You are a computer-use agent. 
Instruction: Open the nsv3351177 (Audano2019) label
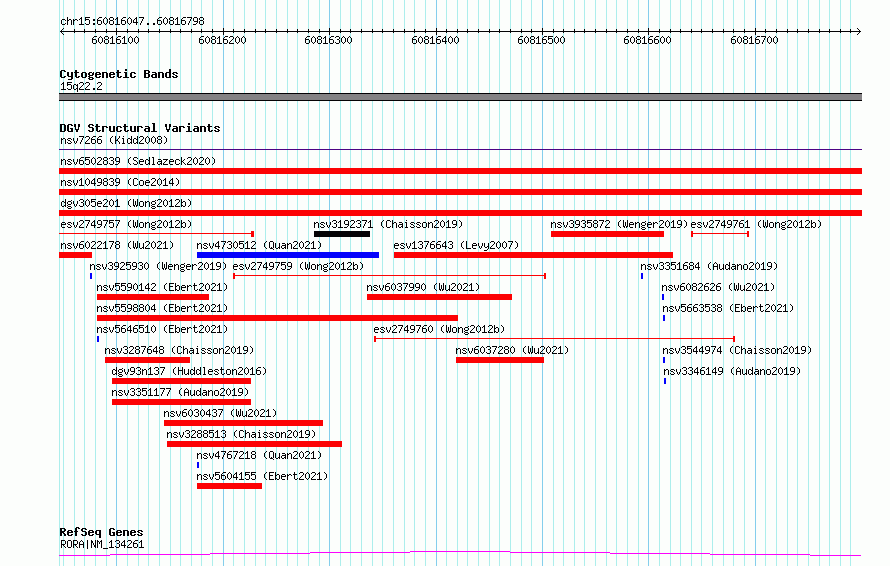[180, 392]
